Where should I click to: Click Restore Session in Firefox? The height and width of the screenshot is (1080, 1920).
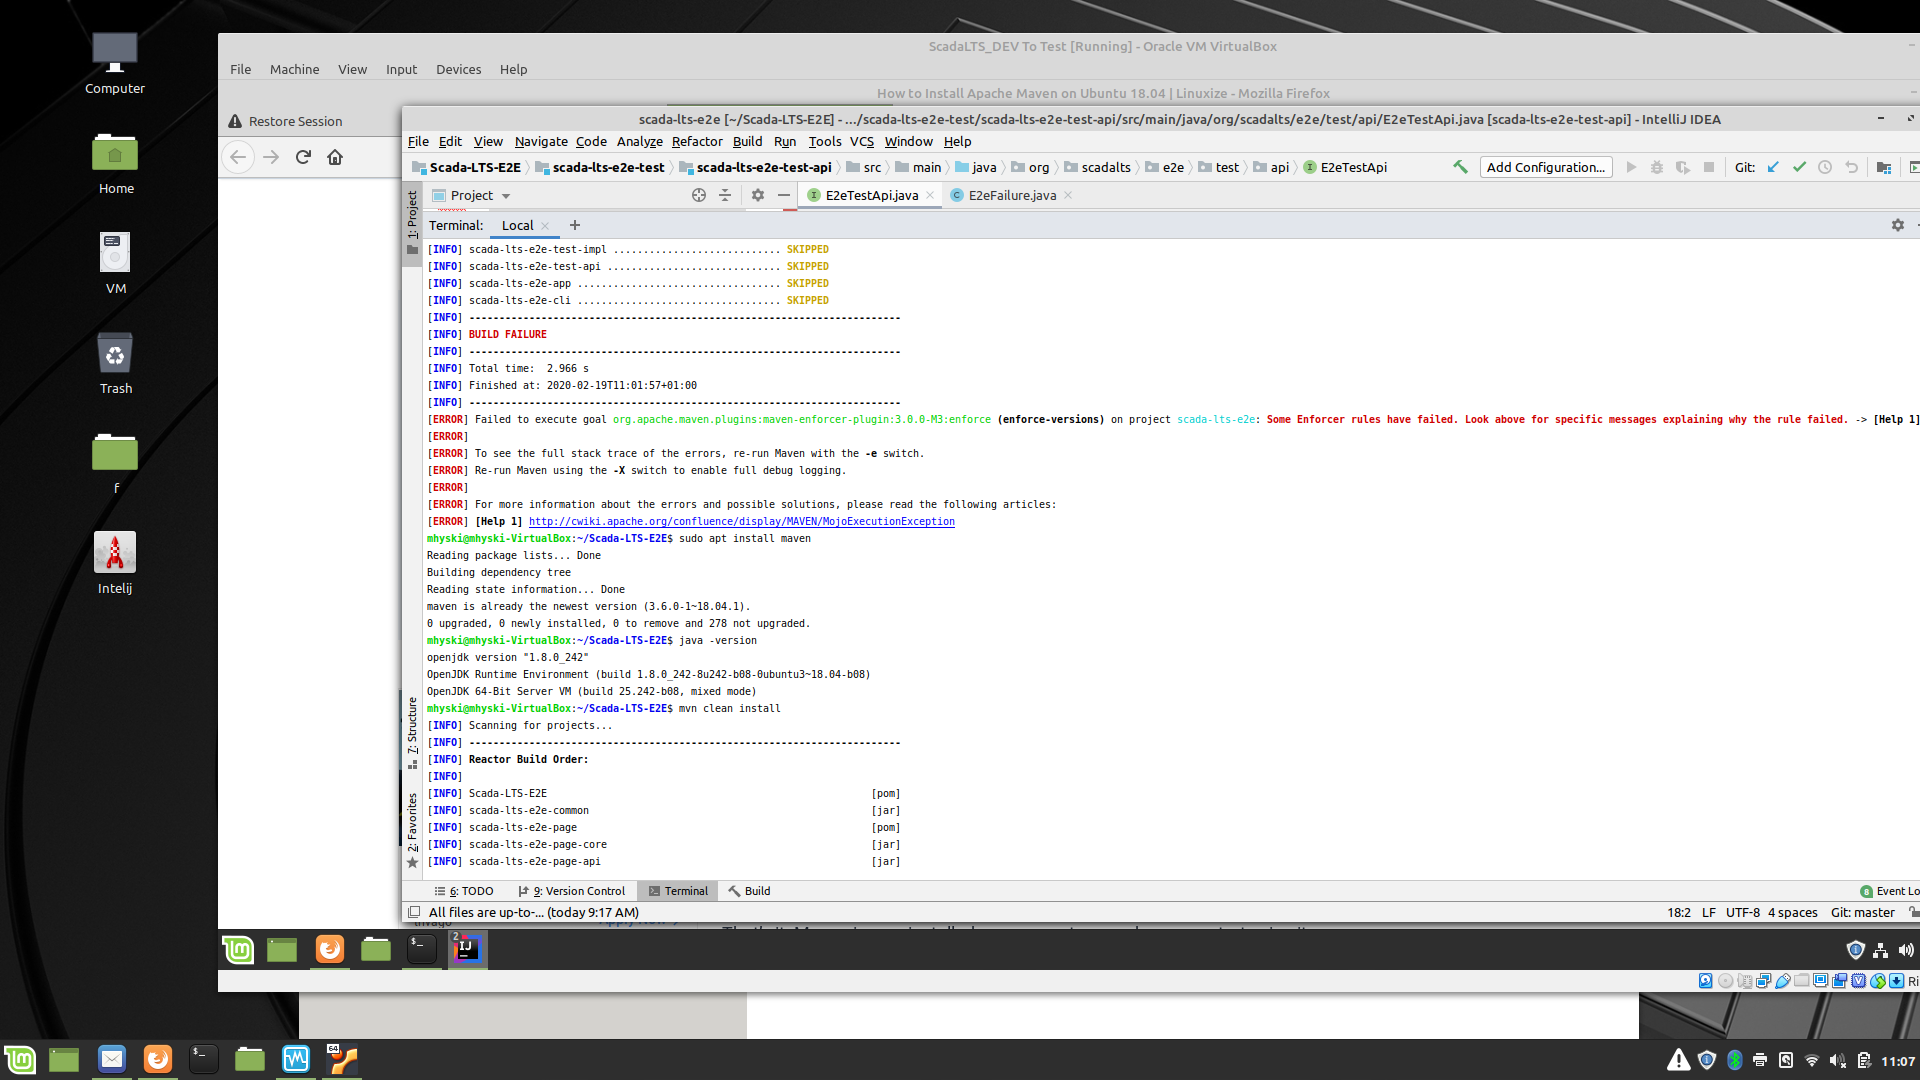coord(295,121)
